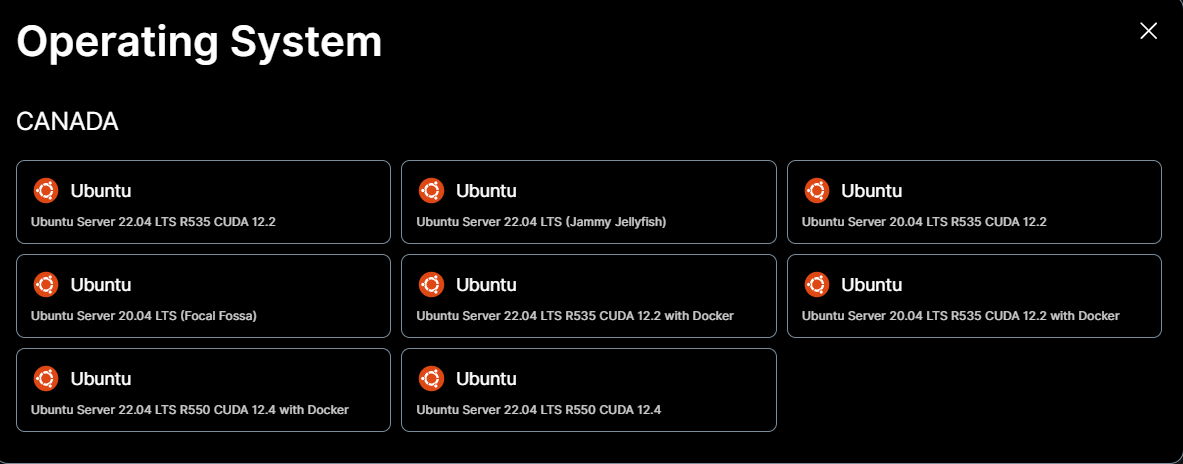The height and width of the screenshot is (464, 1183).
Task: Click Ubuntu logo on 22.04 R535 with Docker card
Action: point(432,284)
